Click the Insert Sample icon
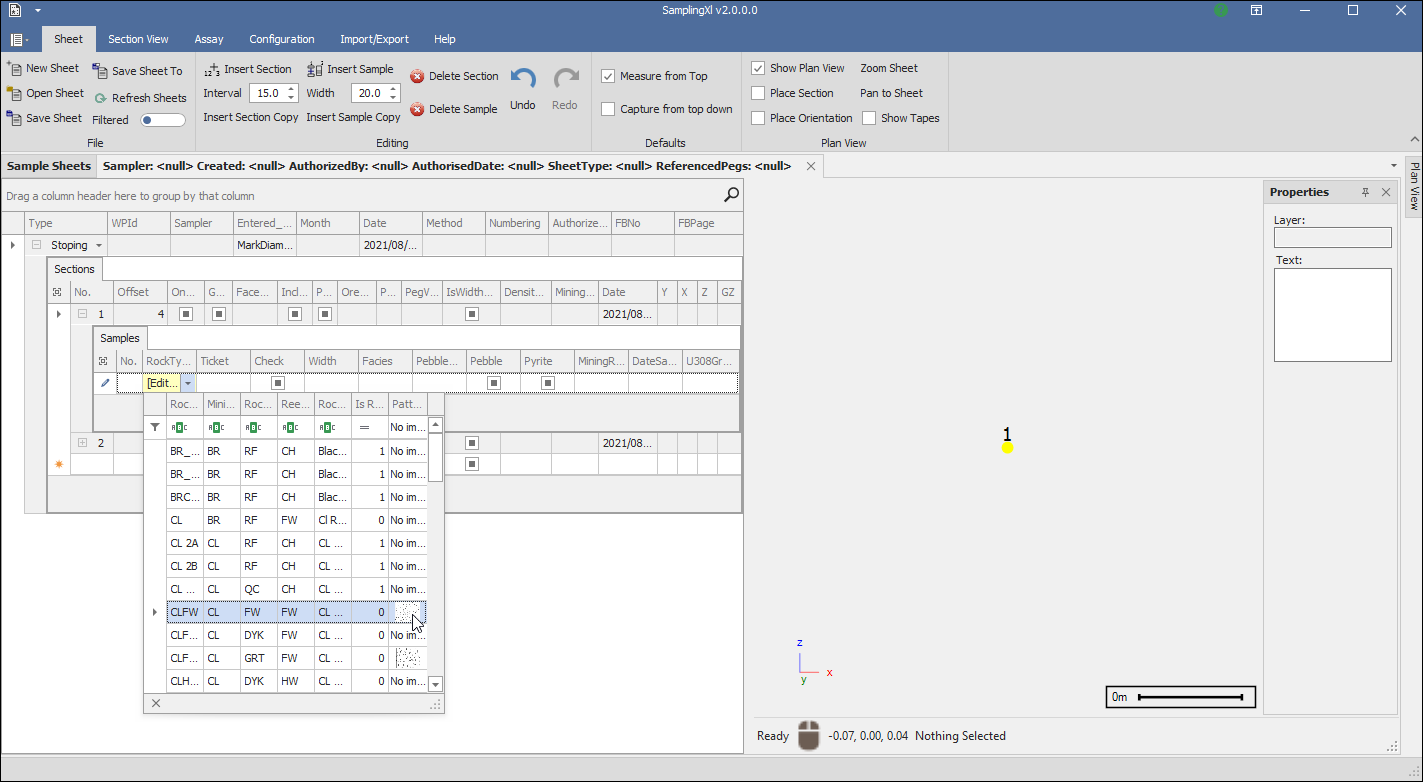 [315, 69]
